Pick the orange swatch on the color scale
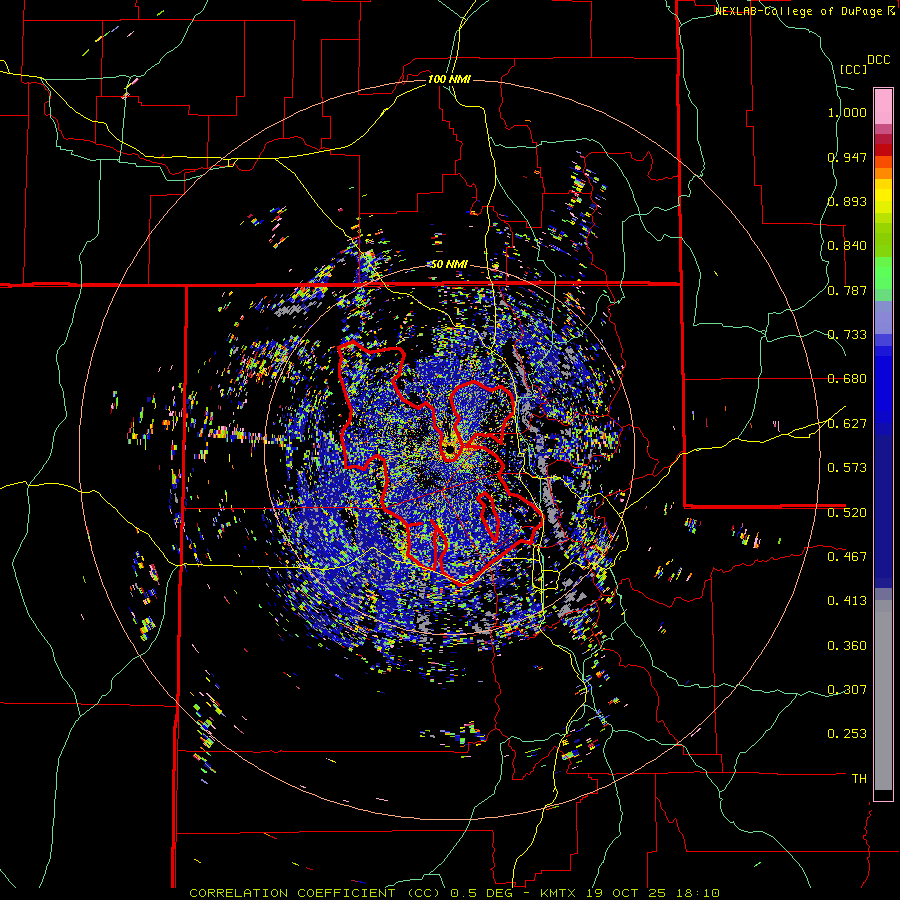Viewport: 900px width, 900px height. coord(883,173)
